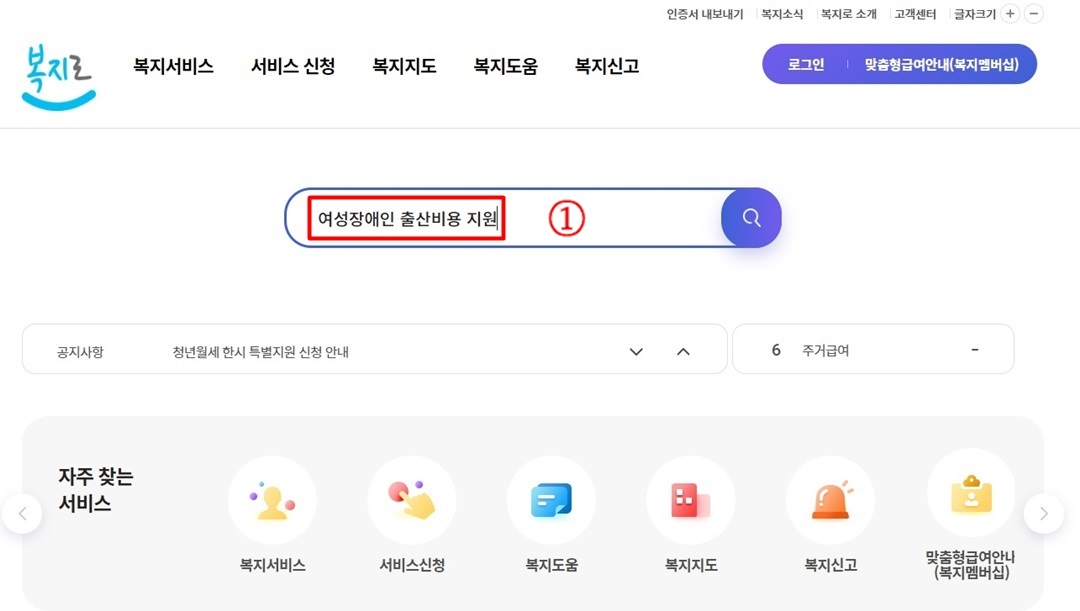Select the 복지신고 alarm bell icon
The height and width of the screenshot is (611, 1080).
pos(831,500)
